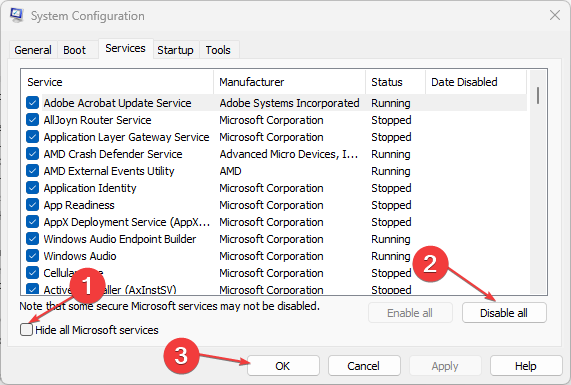
Task: Click the System Configuration title bar icon
Action: tap(16, 15)
